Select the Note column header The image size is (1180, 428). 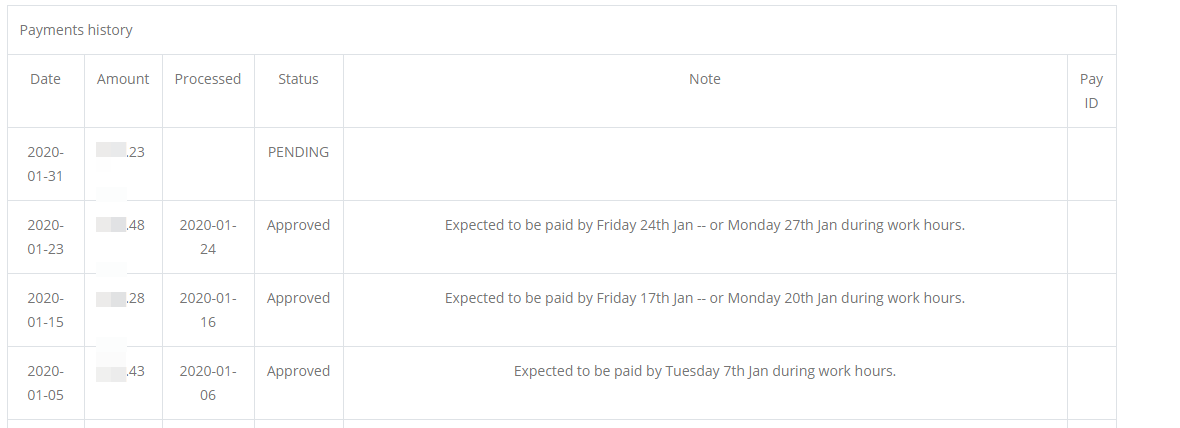[x=705, y=79]
